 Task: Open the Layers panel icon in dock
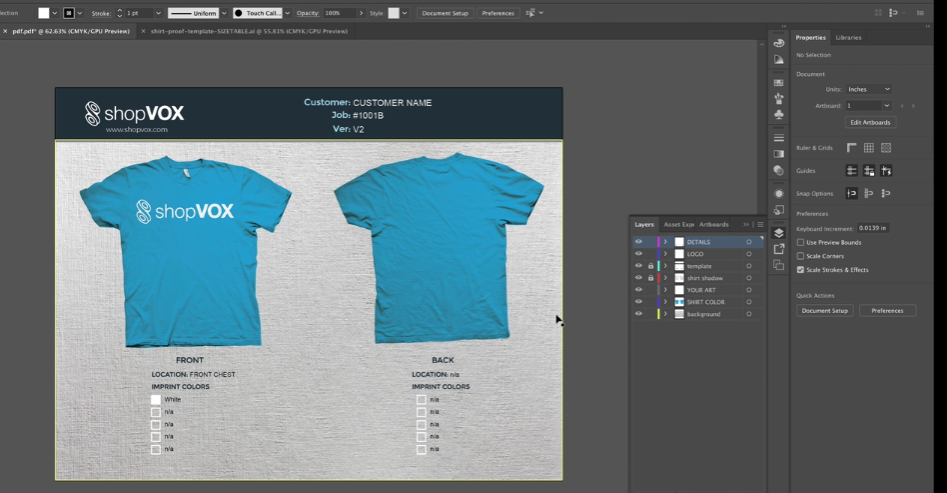point(779,233)
